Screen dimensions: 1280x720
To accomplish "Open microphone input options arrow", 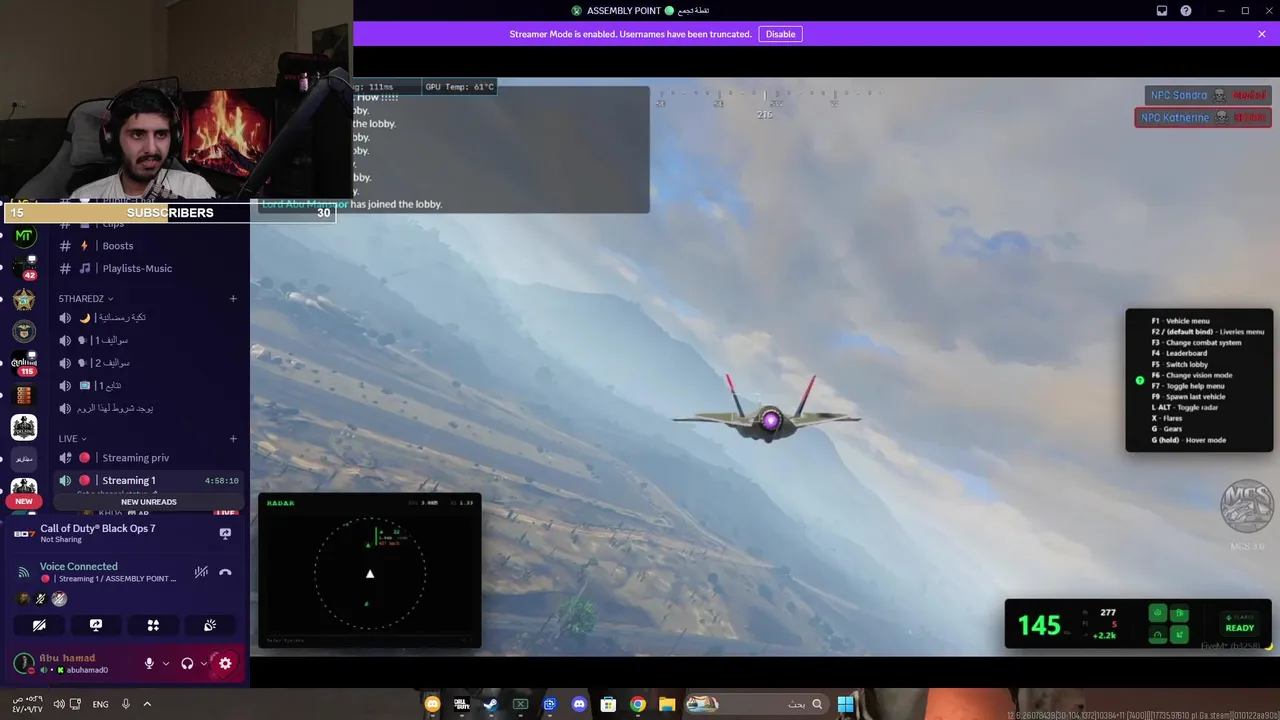I will (x=166, y=663).
